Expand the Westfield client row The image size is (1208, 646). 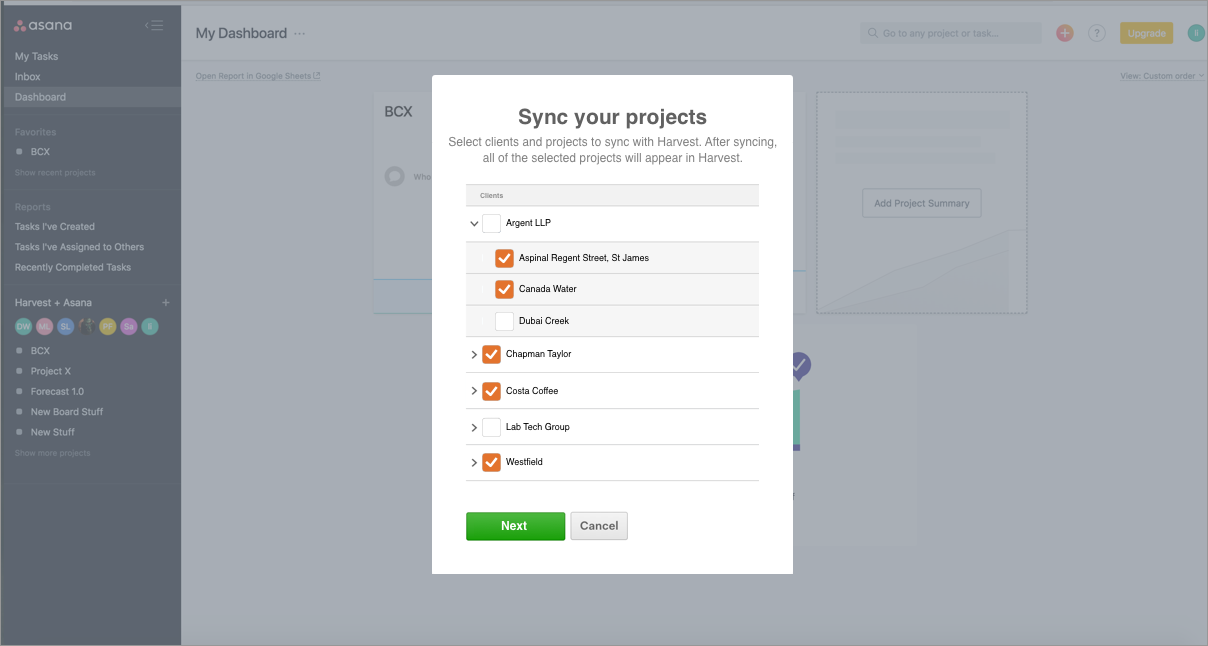474,463
